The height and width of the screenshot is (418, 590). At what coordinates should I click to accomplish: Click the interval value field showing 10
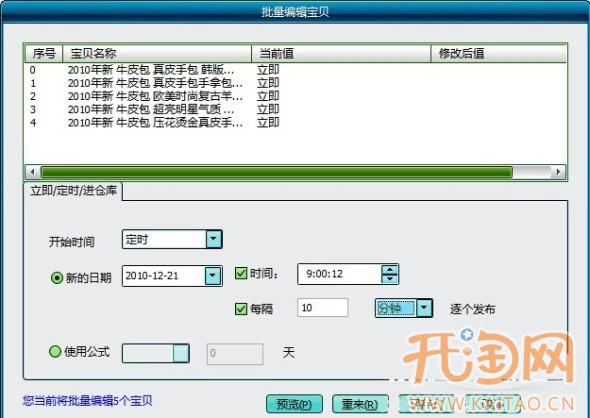click(x=322, y=308)
